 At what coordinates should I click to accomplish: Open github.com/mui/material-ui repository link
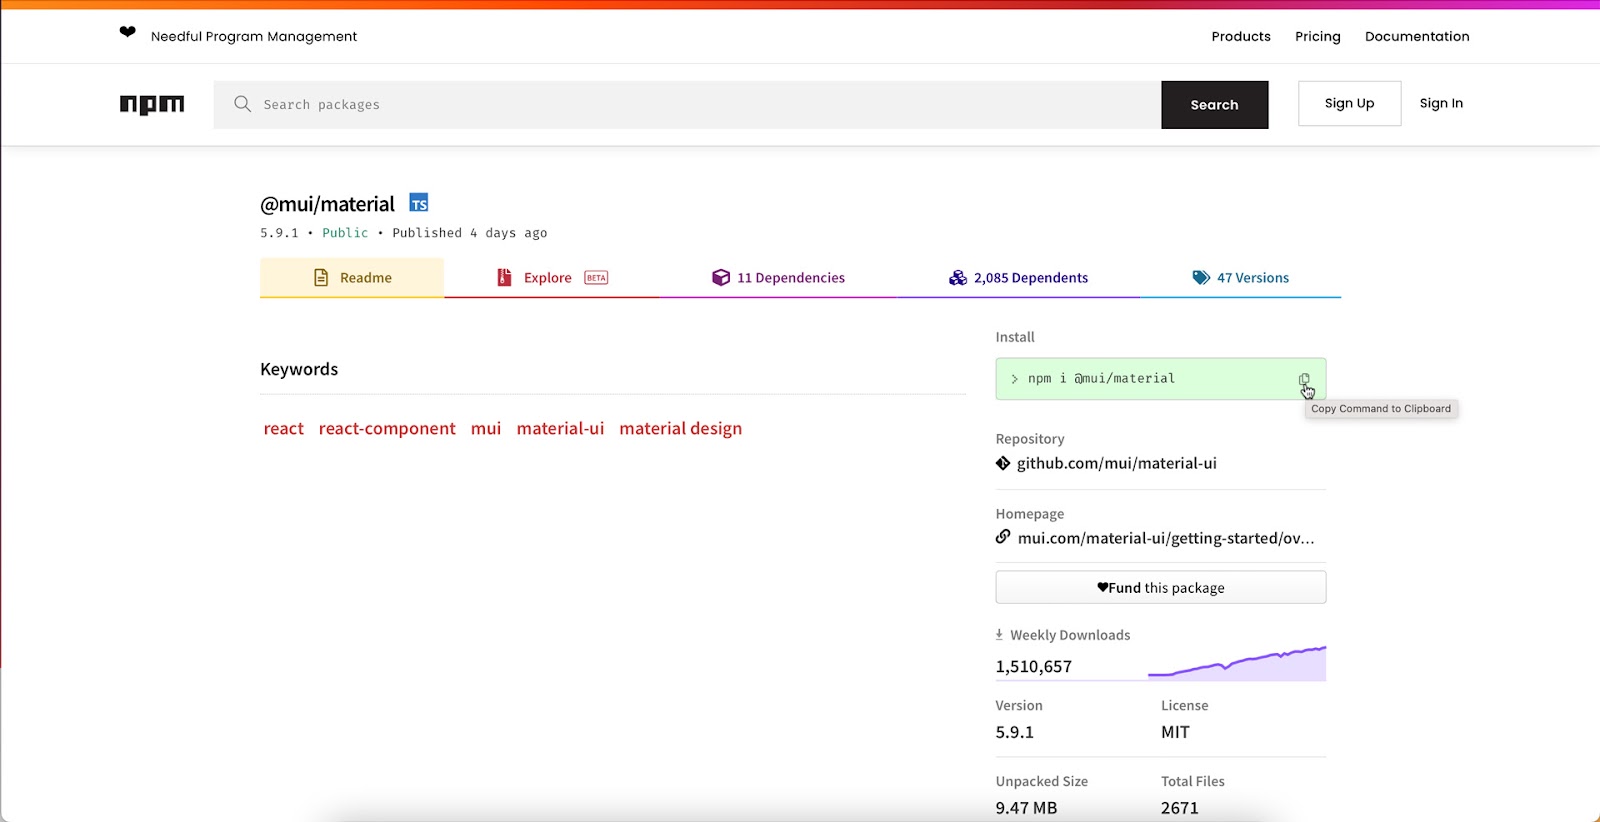point(1116,463)
